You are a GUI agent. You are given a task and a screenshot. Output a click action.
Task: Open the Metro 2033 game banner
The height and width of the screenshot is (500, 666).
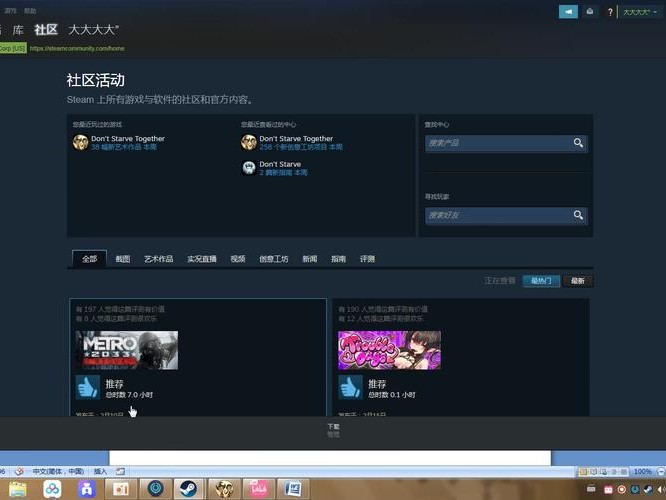pyautogui.click(x=127, y=350)
